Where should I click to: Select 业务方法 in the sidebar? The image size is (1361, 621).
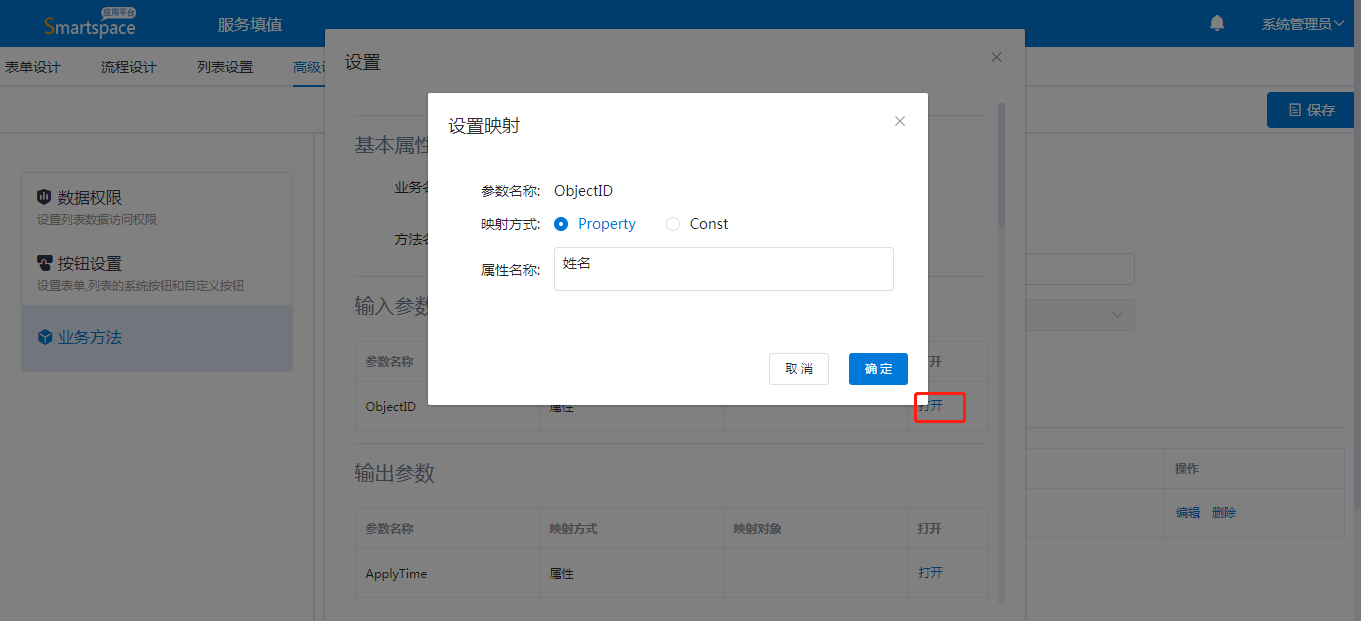point(157,338)
